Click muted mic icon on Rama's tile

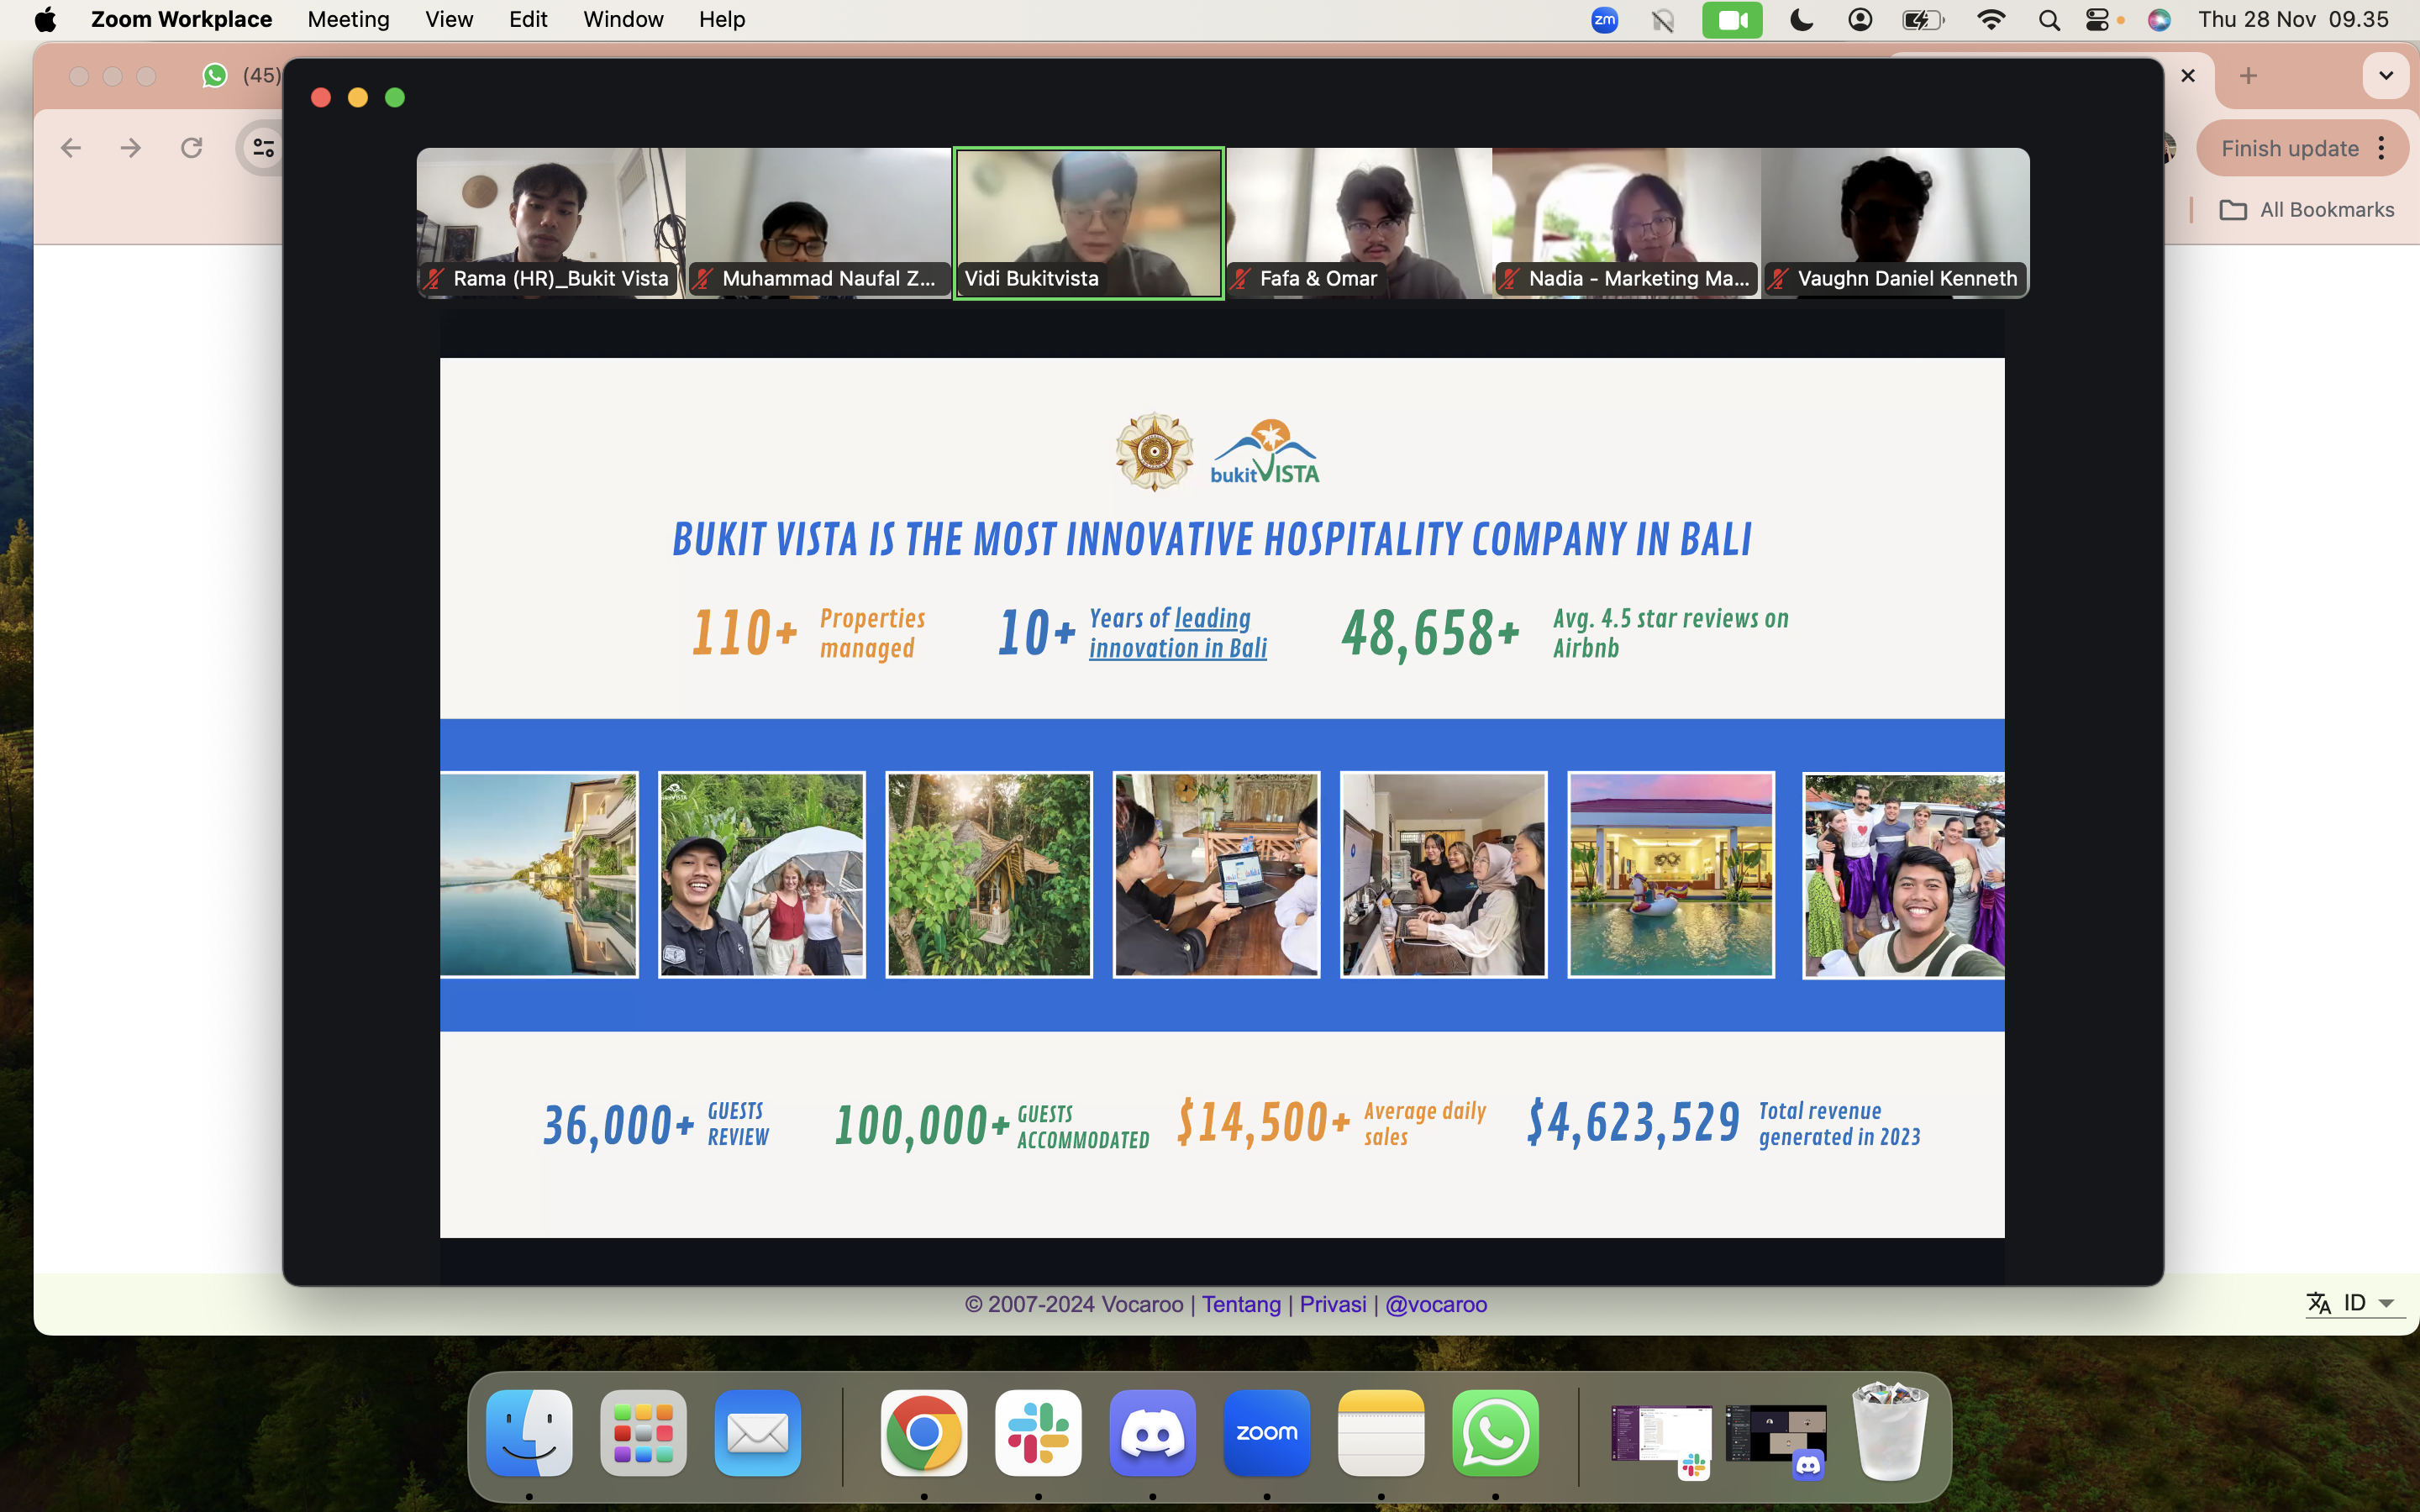click(434, 279)
